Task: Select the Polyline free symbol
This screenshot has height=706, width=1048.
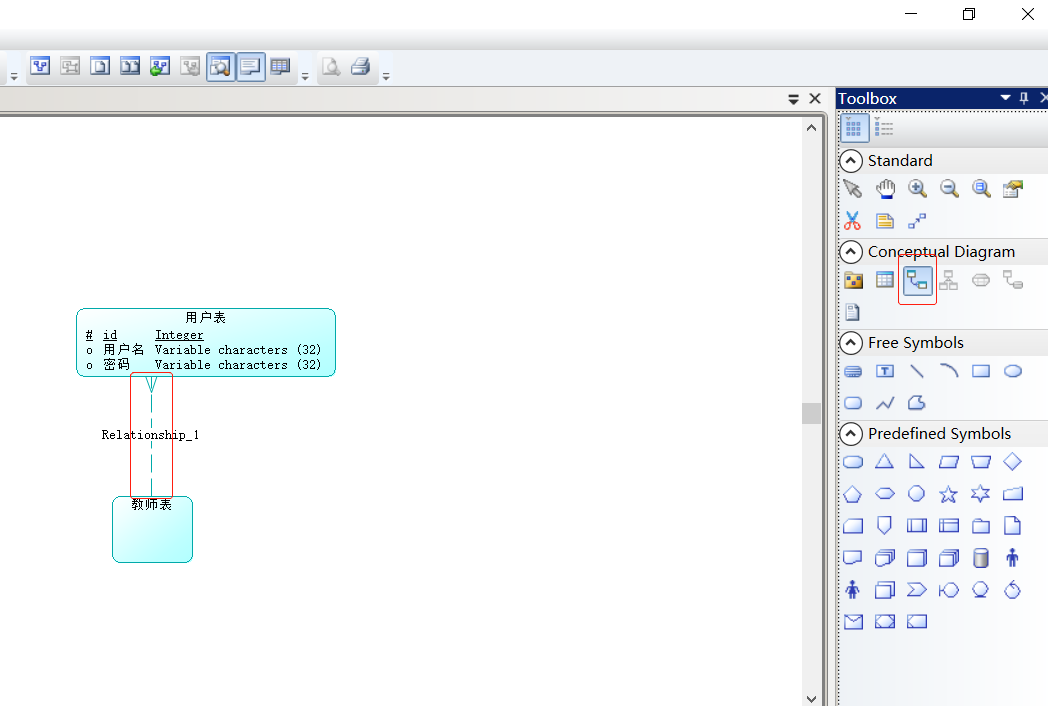Action: 885,403
